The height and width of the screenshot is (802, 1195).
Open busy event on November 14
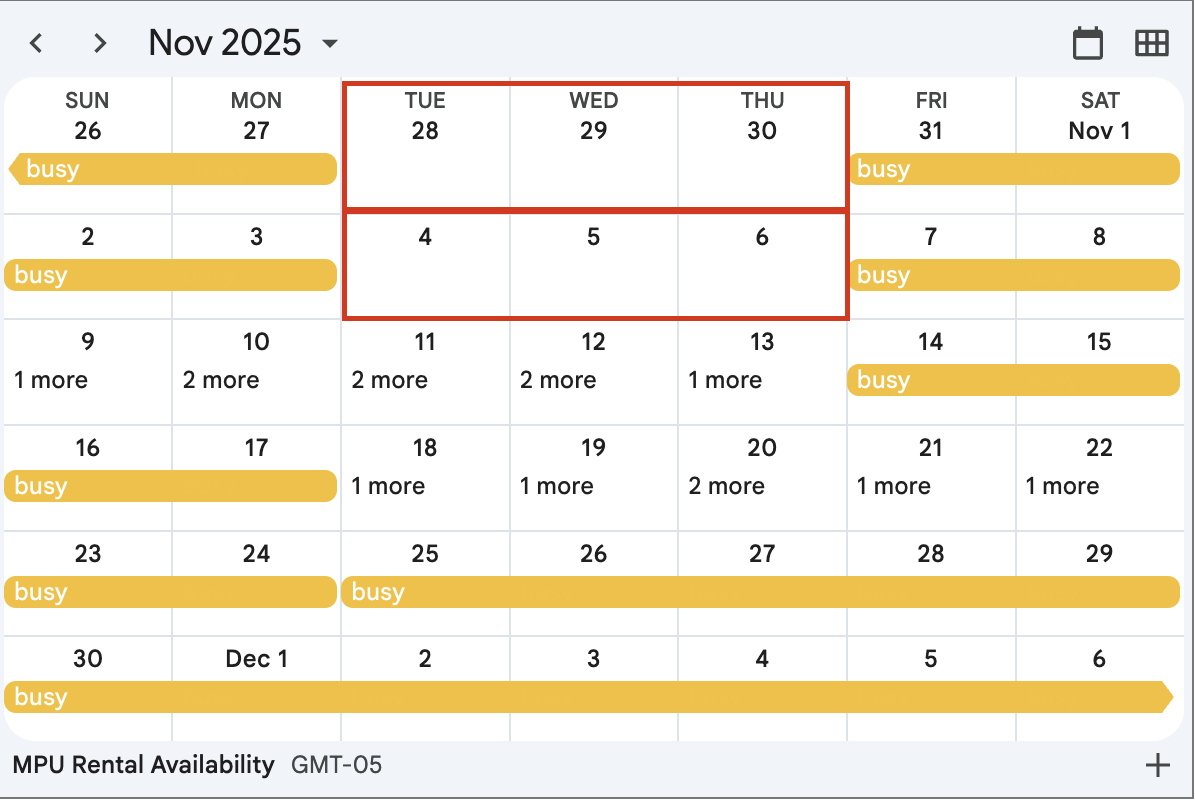click(x=1013, y=380)
